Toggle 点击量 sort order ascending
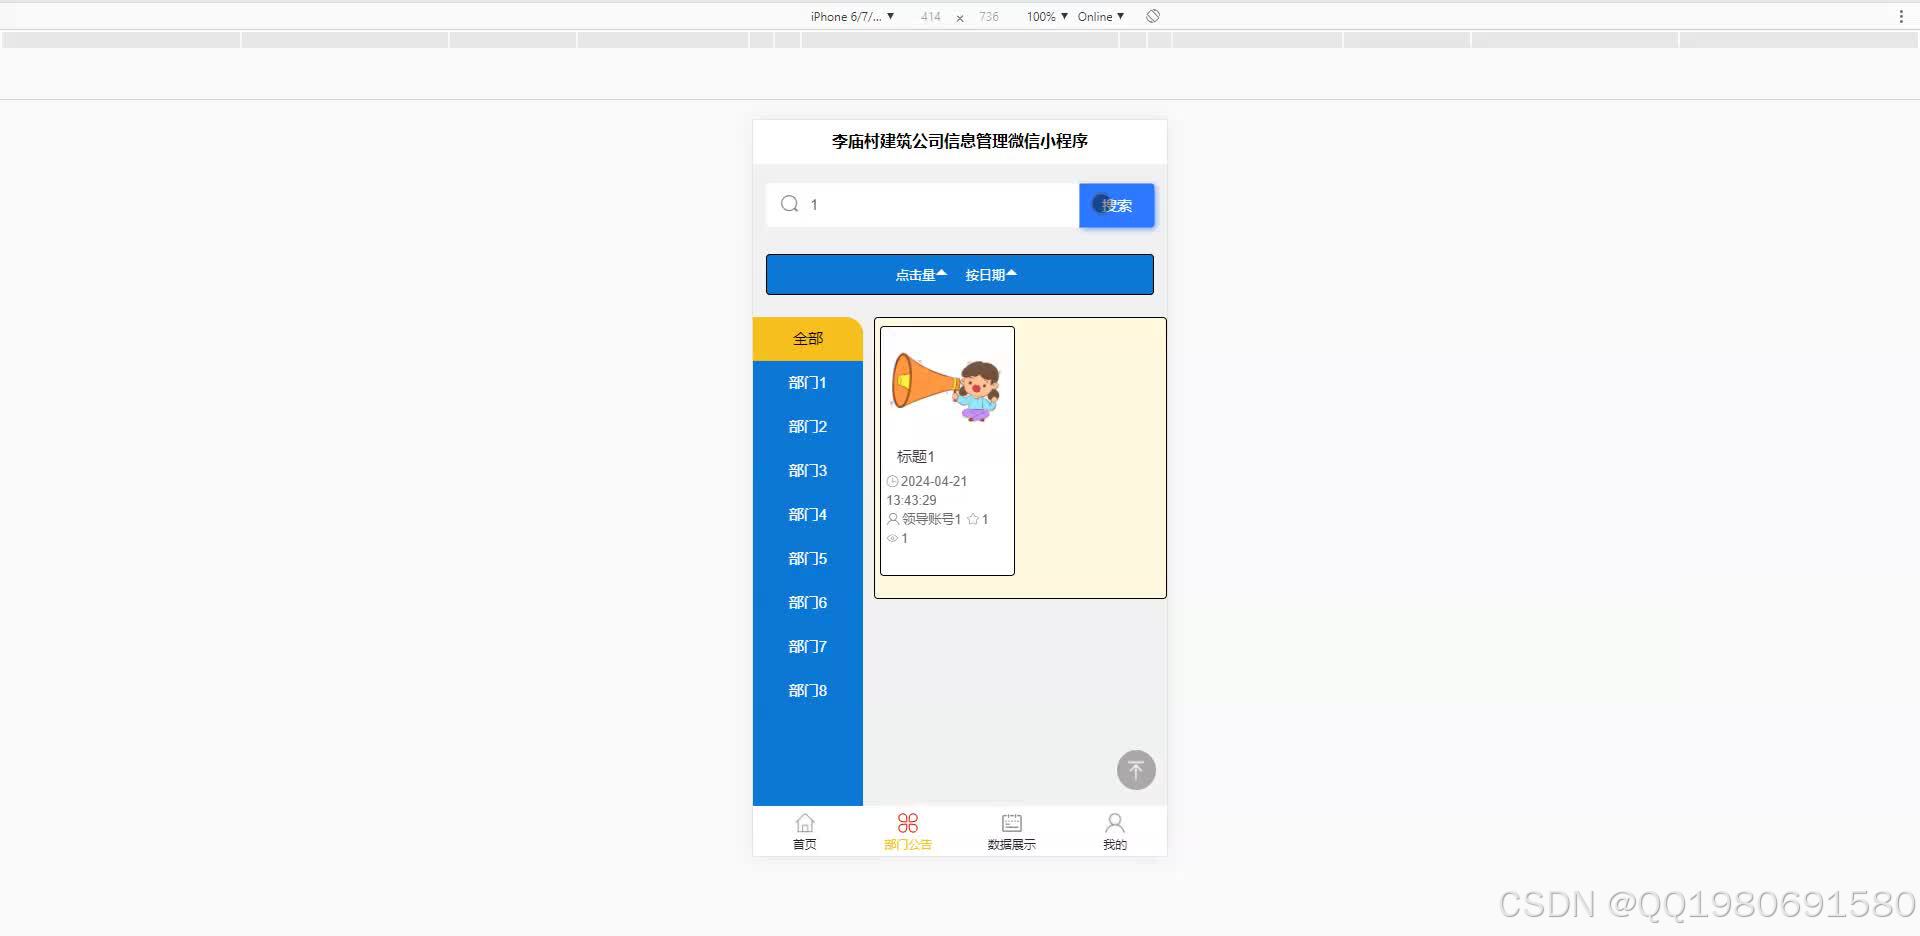The width and height of the screenshot is (1920, 936). pyautogui.click(x=918, y=274)
